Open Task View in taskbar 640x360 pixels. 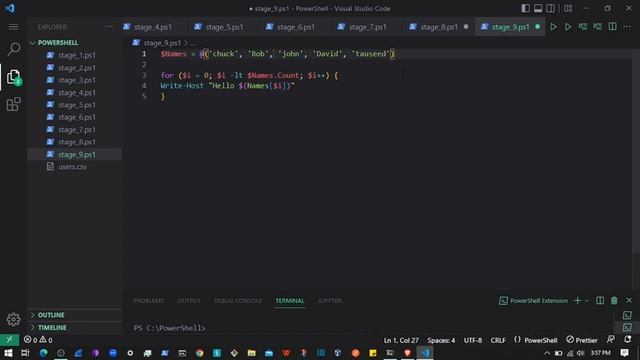[x=25, y=353]
